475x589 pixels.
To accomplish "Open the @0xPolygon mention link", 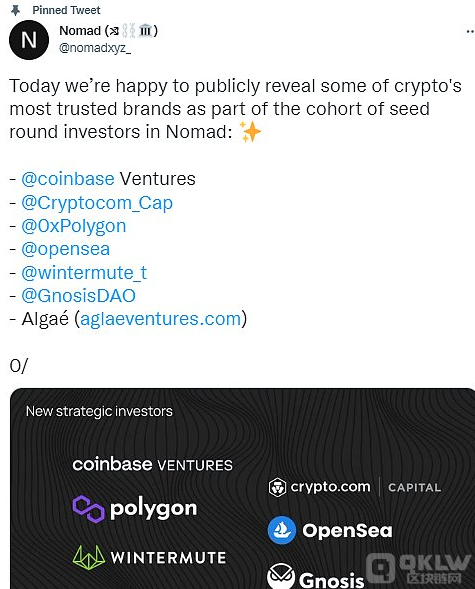I will (x=74, y=226).
